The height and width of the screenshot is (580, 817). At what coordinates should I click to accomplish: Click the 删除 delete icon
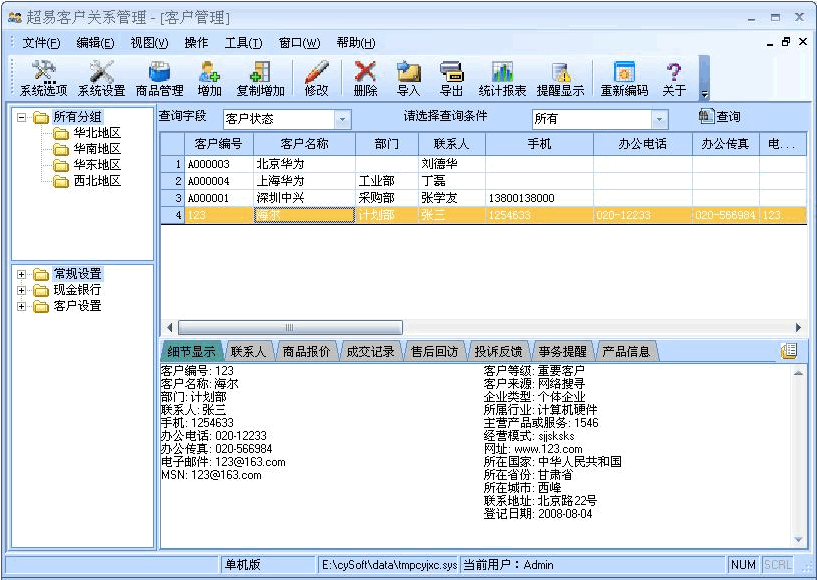(x=364, y=78)
